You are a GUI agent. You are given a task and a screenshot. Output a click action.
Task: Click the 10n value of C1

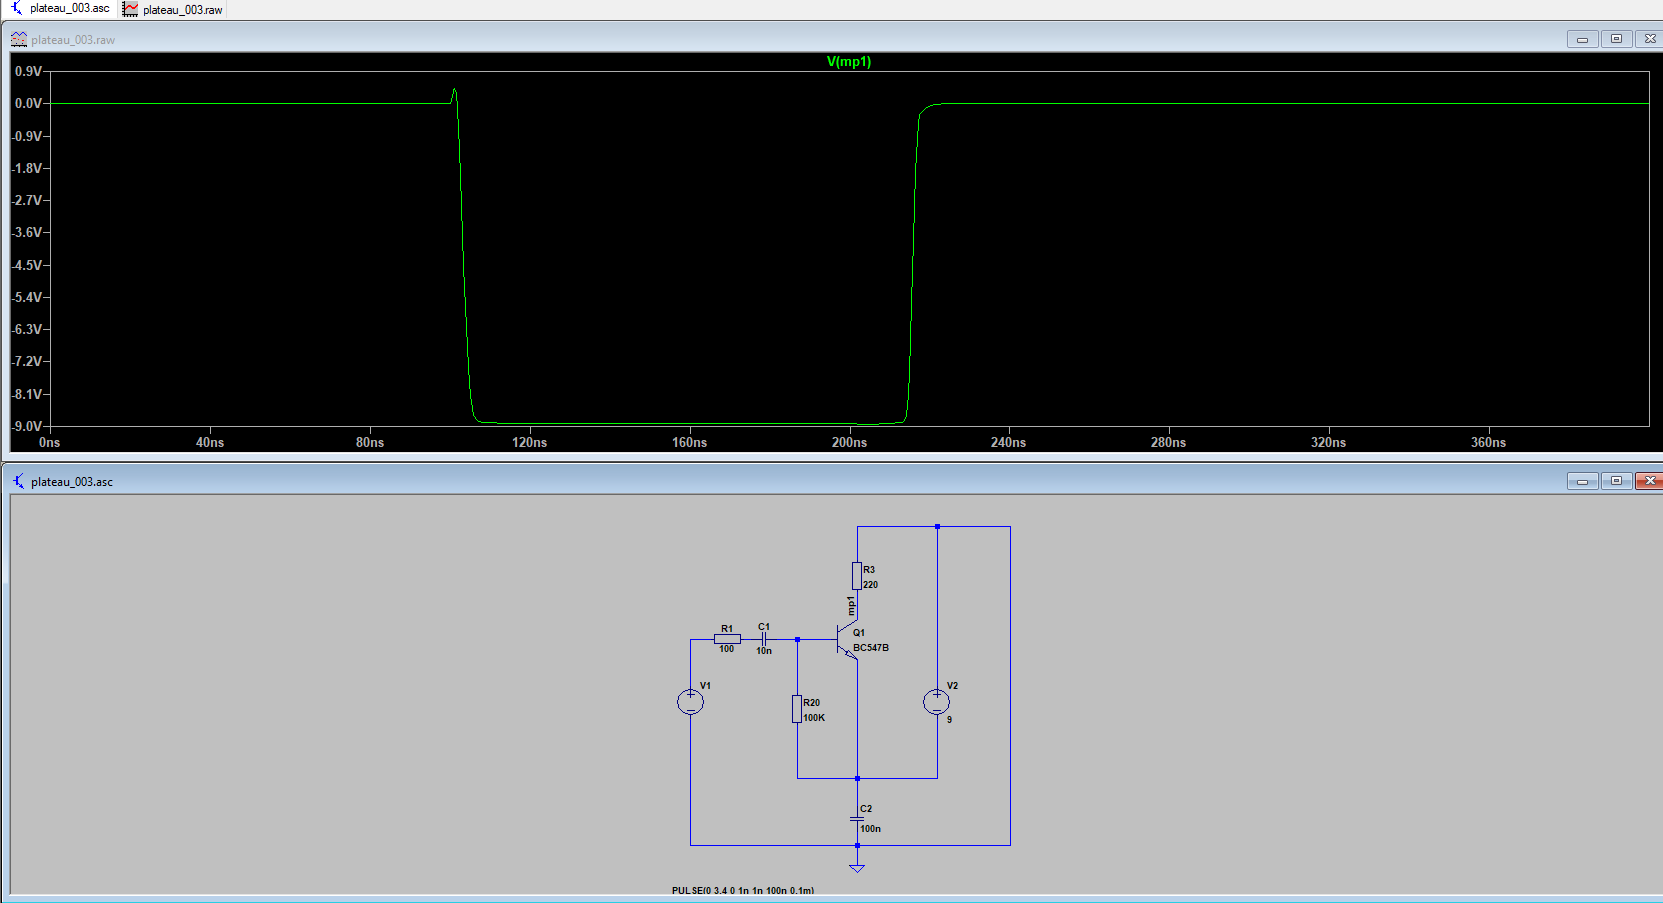click(764, 651)
